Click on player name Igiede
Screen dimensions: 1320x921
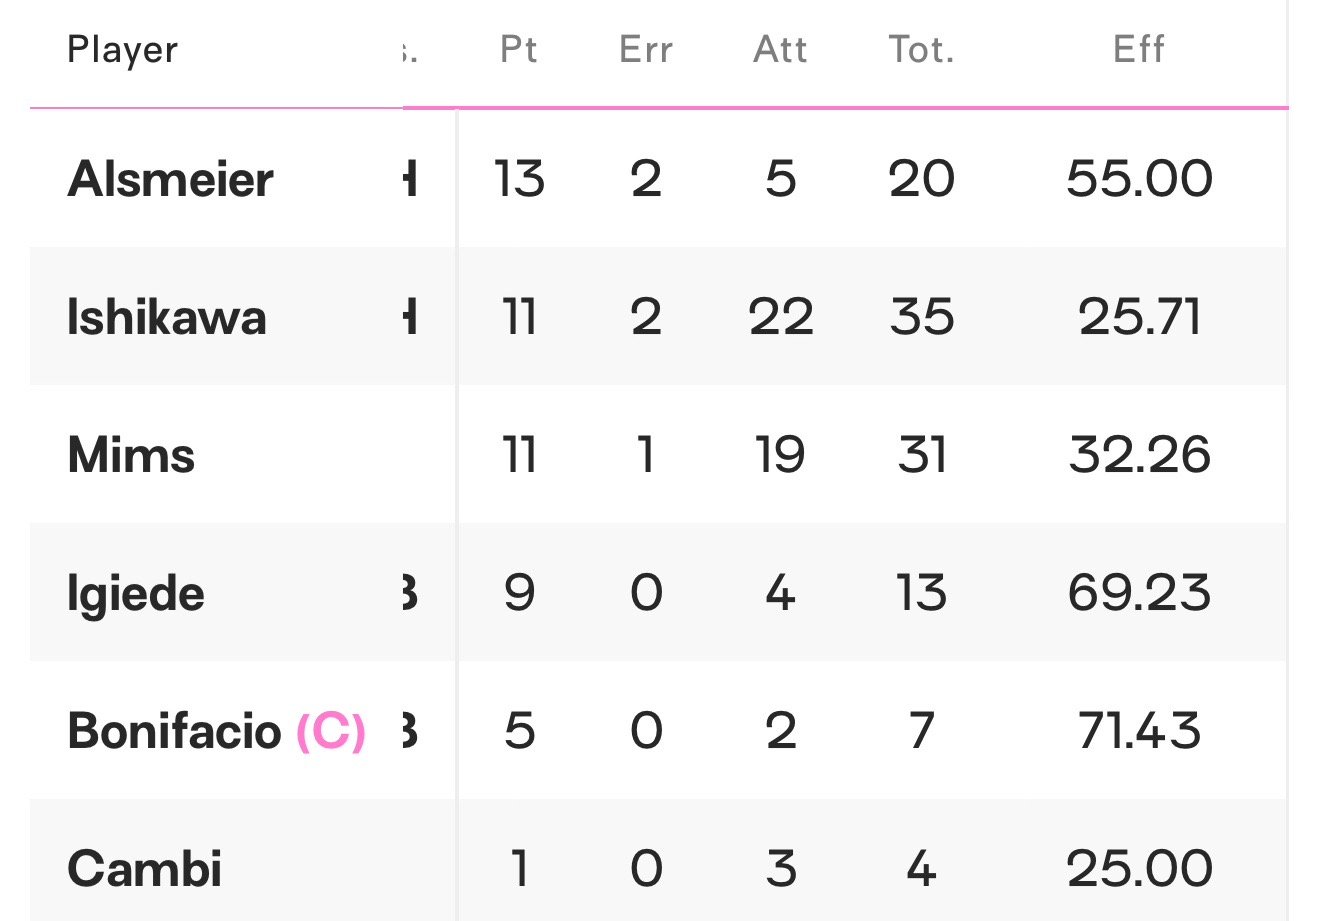click(136, 595)
